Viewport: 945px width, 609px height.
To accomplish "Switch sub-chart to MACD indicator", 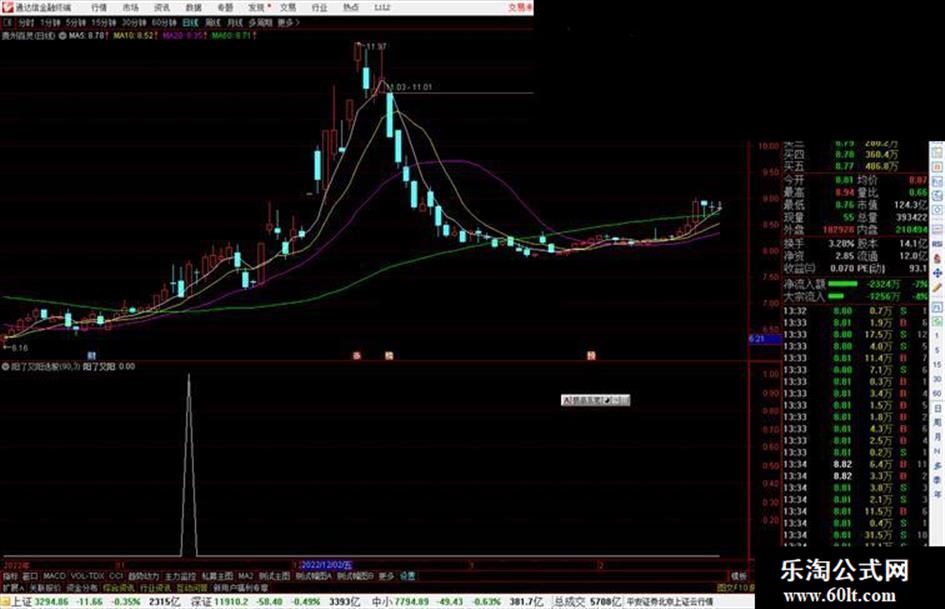I will pyautogui.click(x=54, y=576).
